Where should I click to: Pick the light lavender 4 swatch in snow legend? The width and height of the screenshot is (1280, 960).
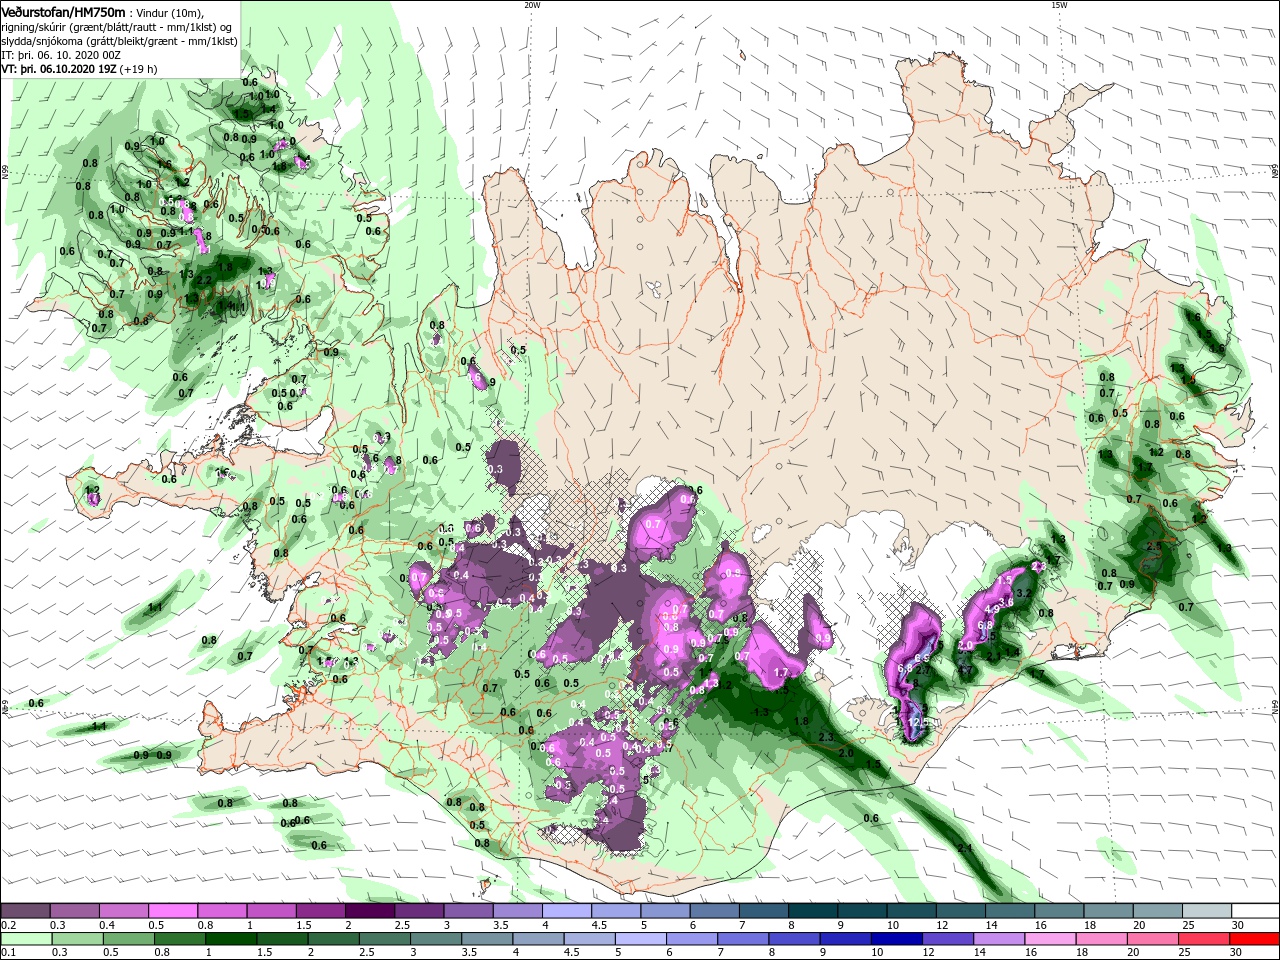tap(567, 911)
